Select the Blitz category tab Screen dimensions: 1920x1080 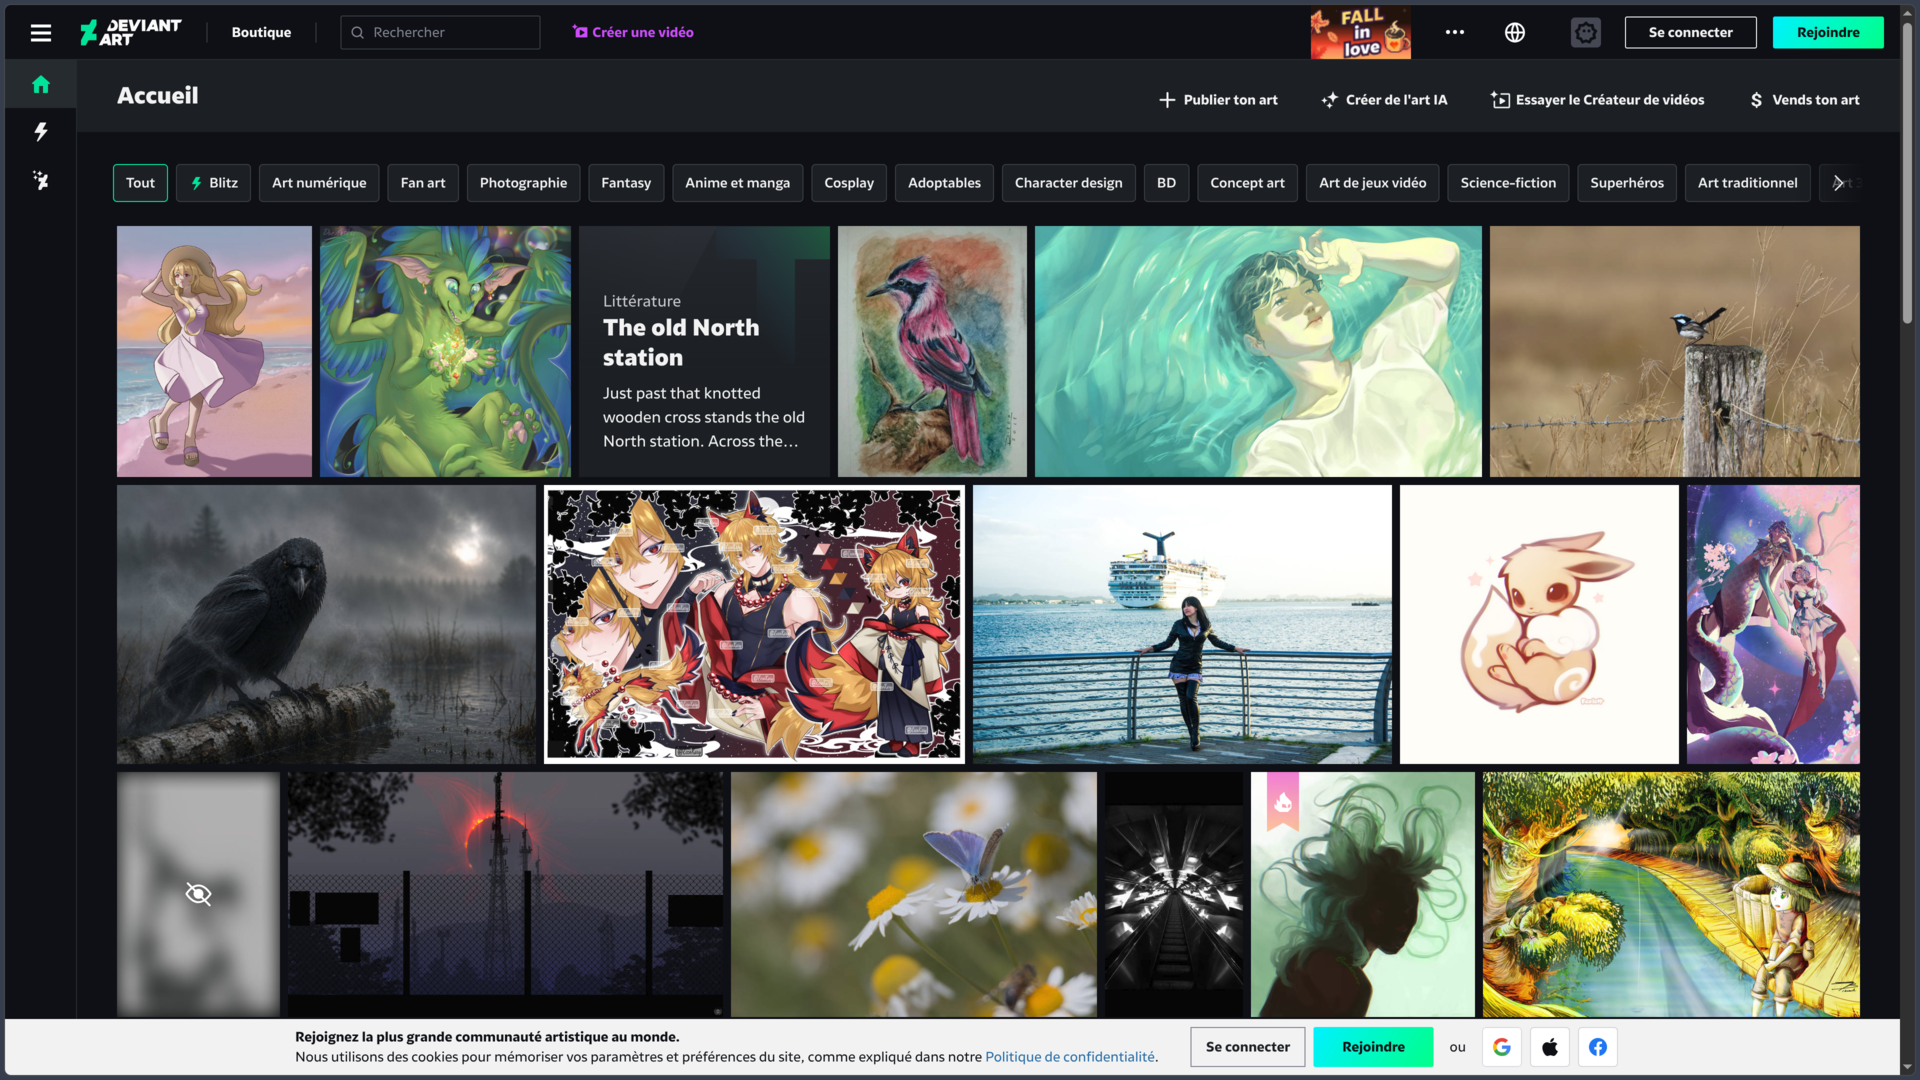[x=214, y=183]
